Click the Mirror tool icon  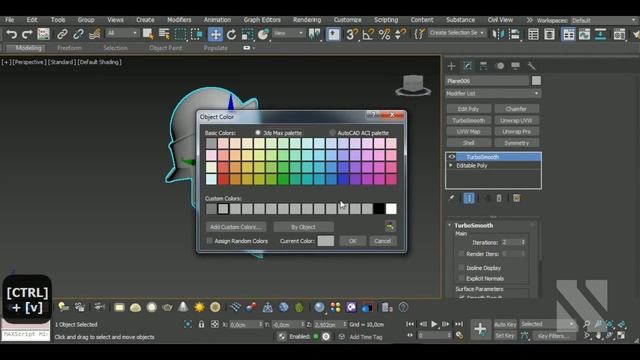coord(498,34)
